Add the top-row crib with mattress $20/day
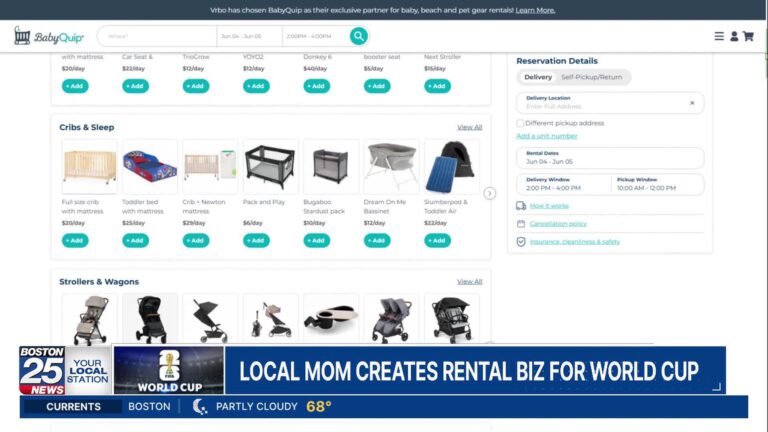This screenshot has height=432, width=768. [75, 86]
